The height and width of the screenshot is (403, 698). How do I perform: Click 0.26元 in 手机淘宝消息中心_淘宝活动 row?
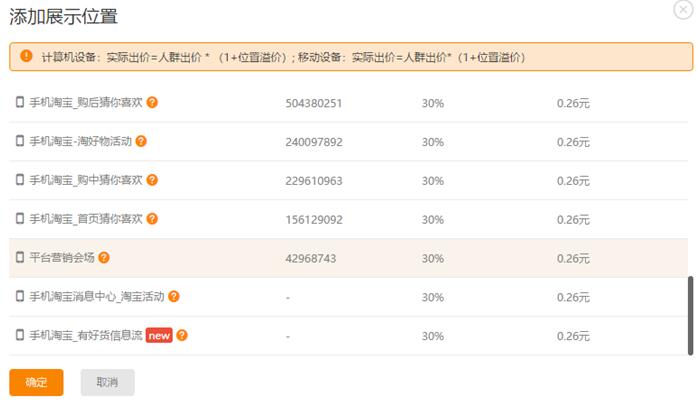point(573,297)
